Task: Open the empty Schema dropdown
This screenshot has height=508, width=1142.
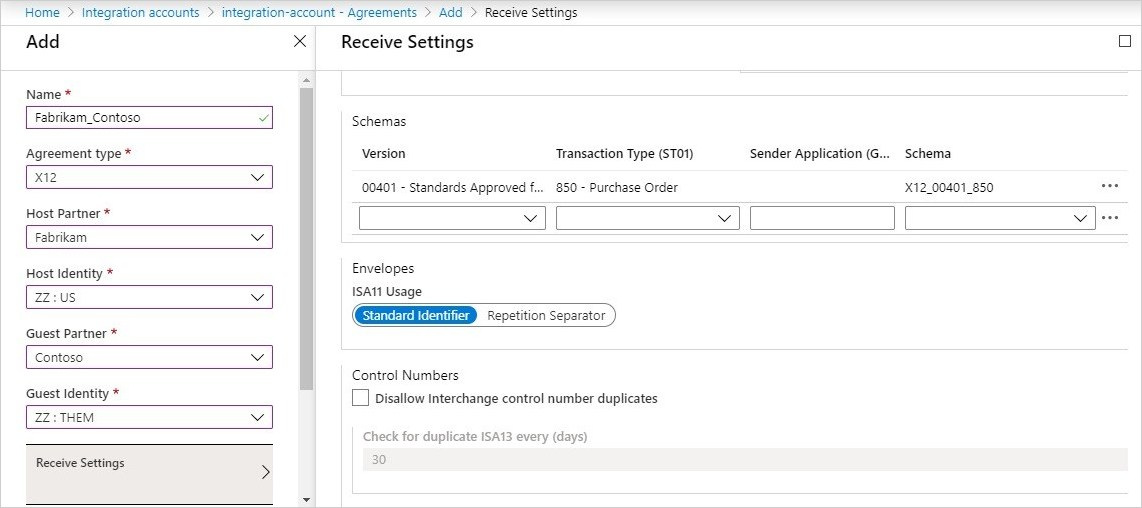Action: [1000, 218]
